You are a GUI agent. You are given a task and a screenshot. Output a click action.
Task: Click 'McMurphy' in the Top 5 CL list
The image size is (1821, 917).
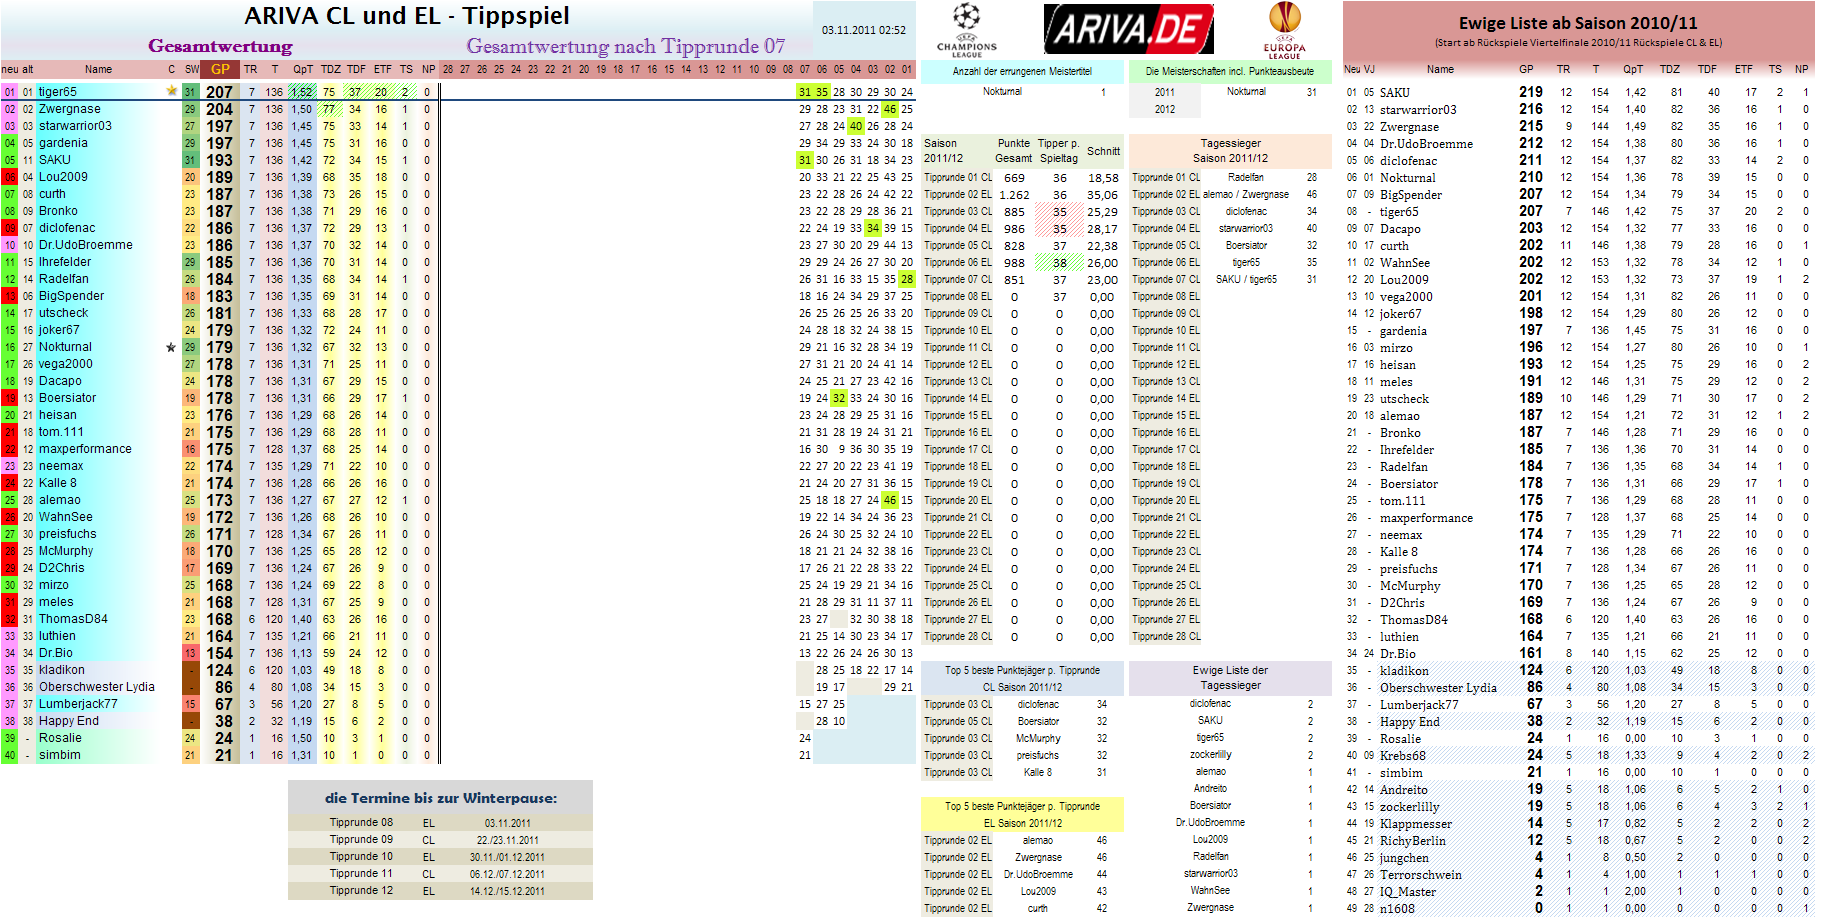coord(1038,738)
